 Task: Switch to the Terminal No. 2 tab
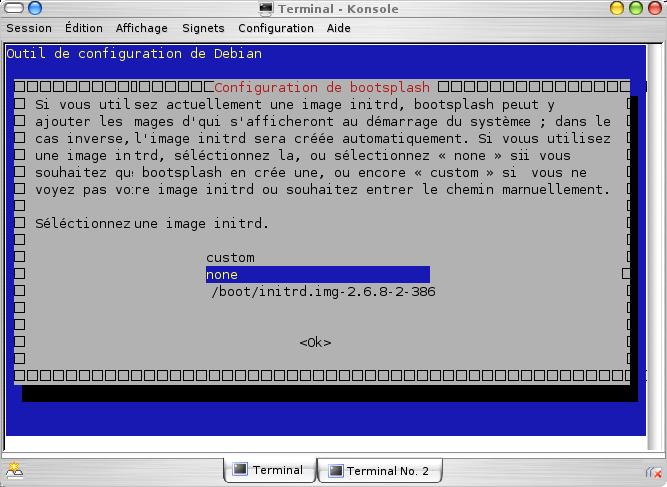[x=379, y=471]
